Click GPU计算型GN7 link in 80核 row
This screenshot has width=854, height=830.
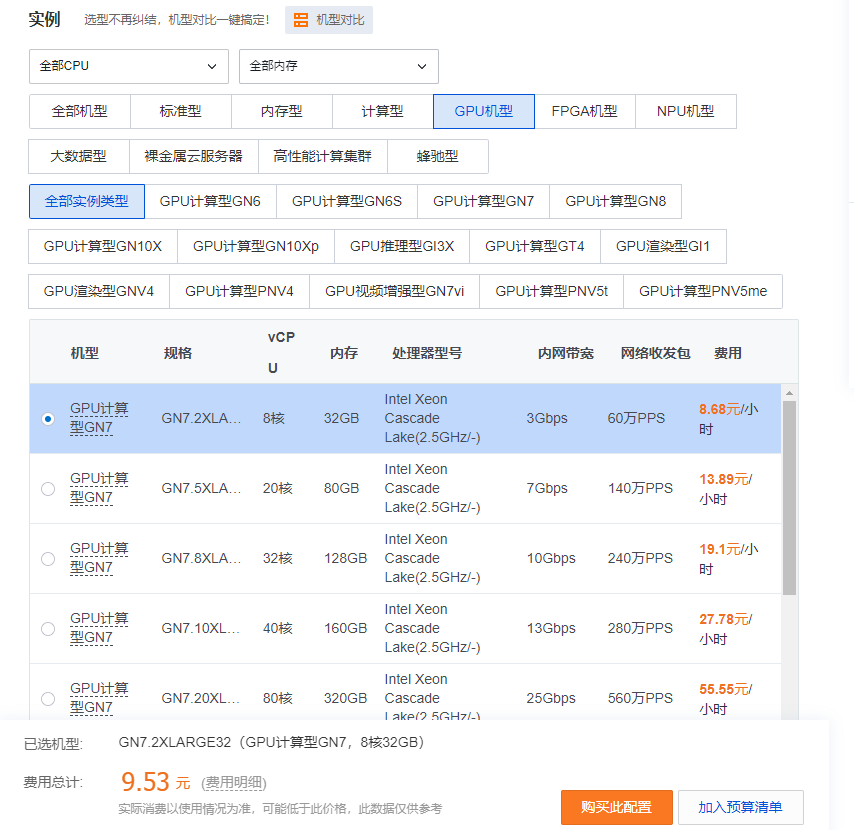coord(99,698)
